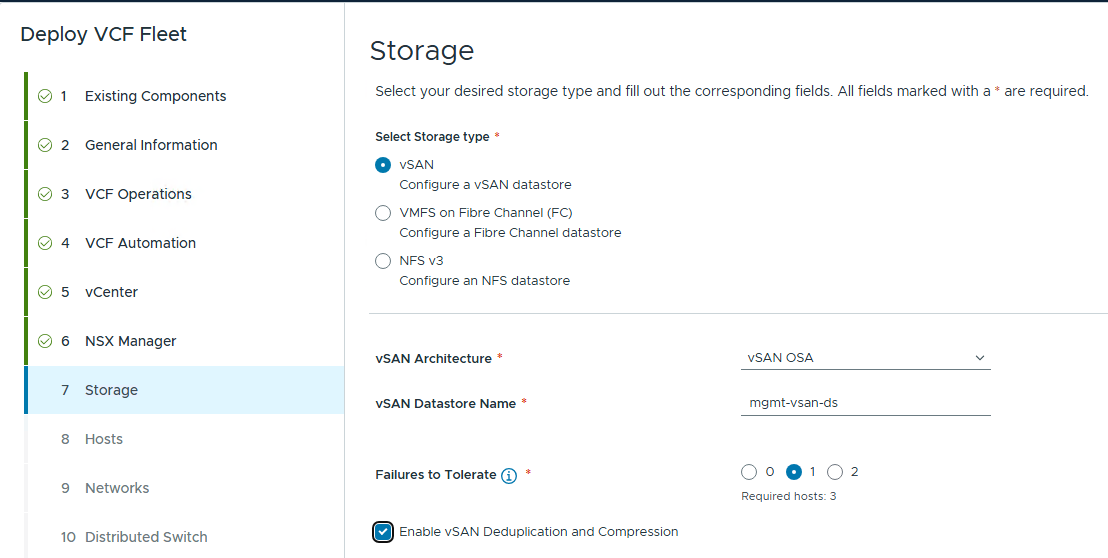Screen dimensions: 1108x558
Task: Click the vCenter step checkmark icon
Action: pos(45,293)
